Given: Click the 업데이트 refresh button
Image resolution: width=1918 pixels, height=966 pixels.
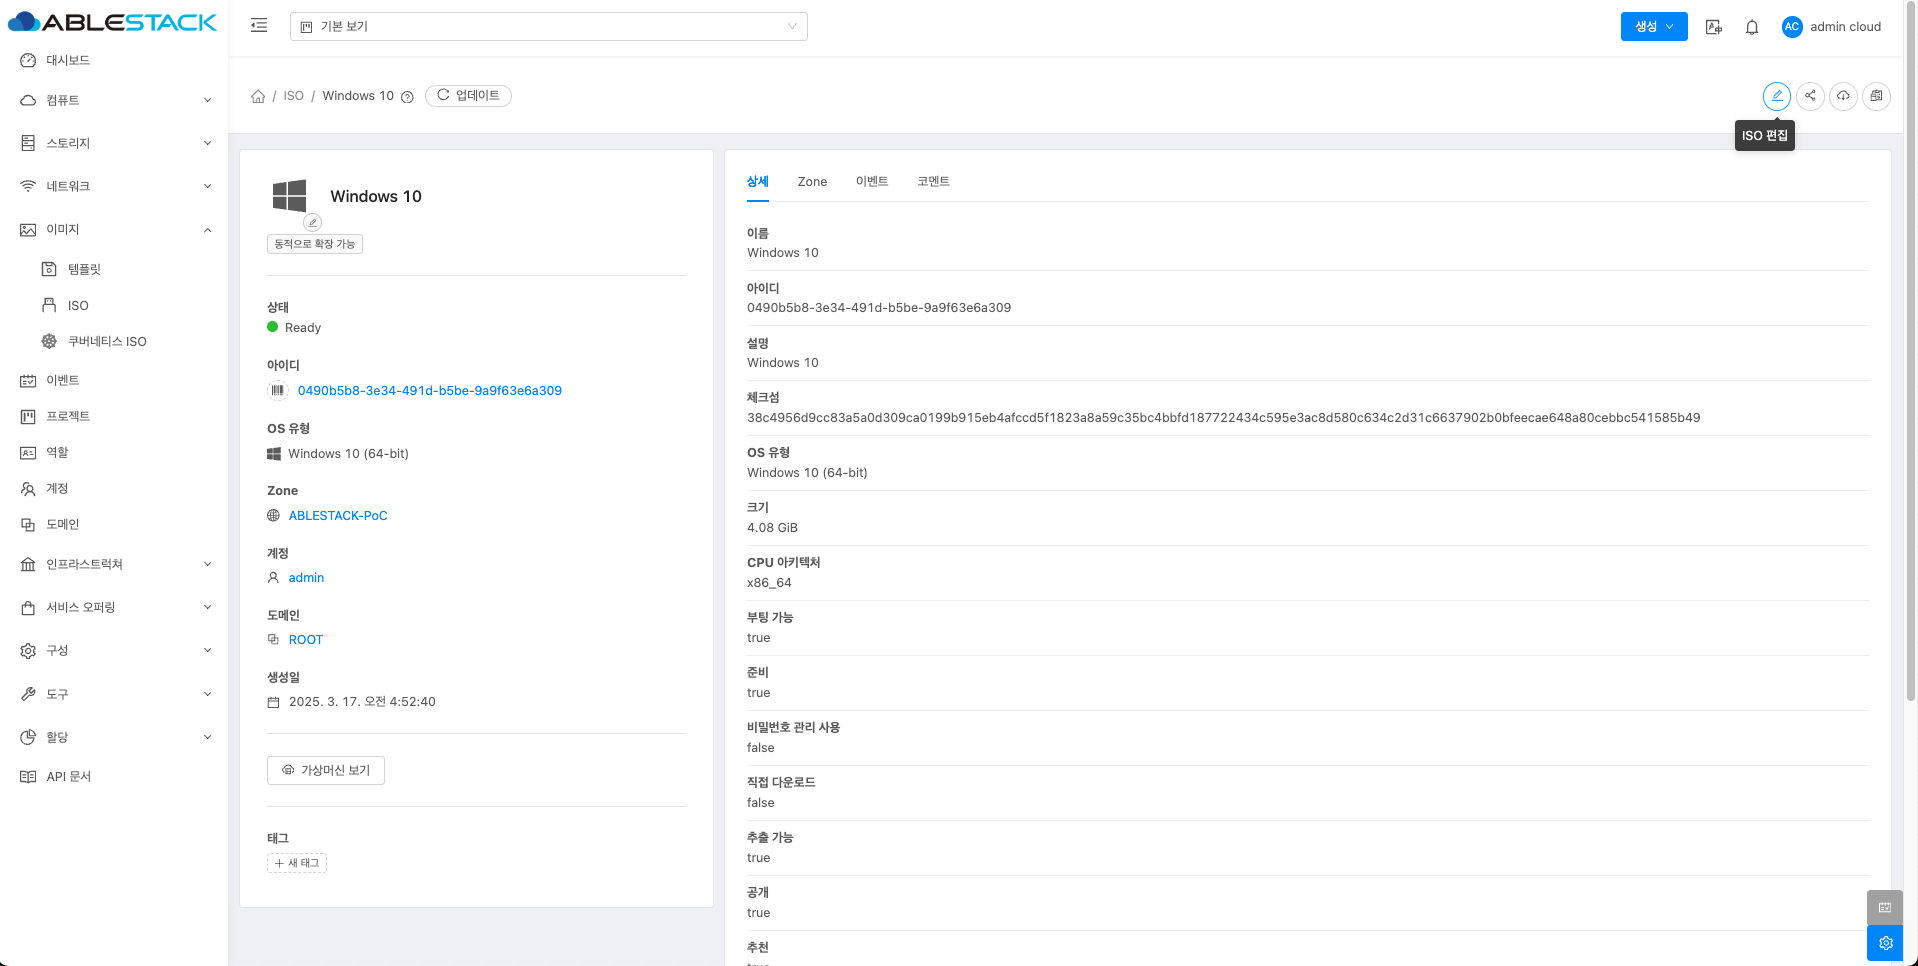Looking at the screenshot, I should pos(468,96).
